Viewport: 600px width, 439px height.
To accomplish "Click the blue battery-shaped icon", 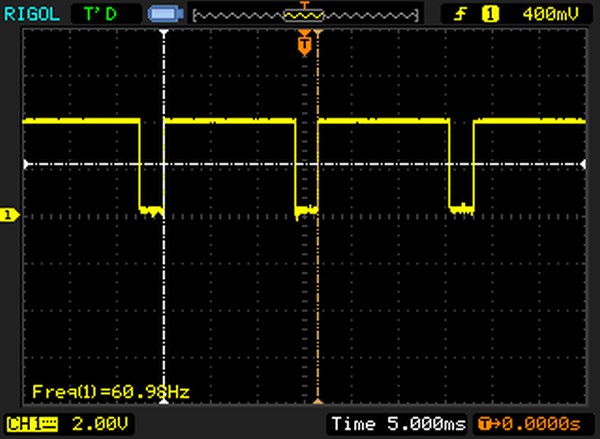I will coord(161,14).
